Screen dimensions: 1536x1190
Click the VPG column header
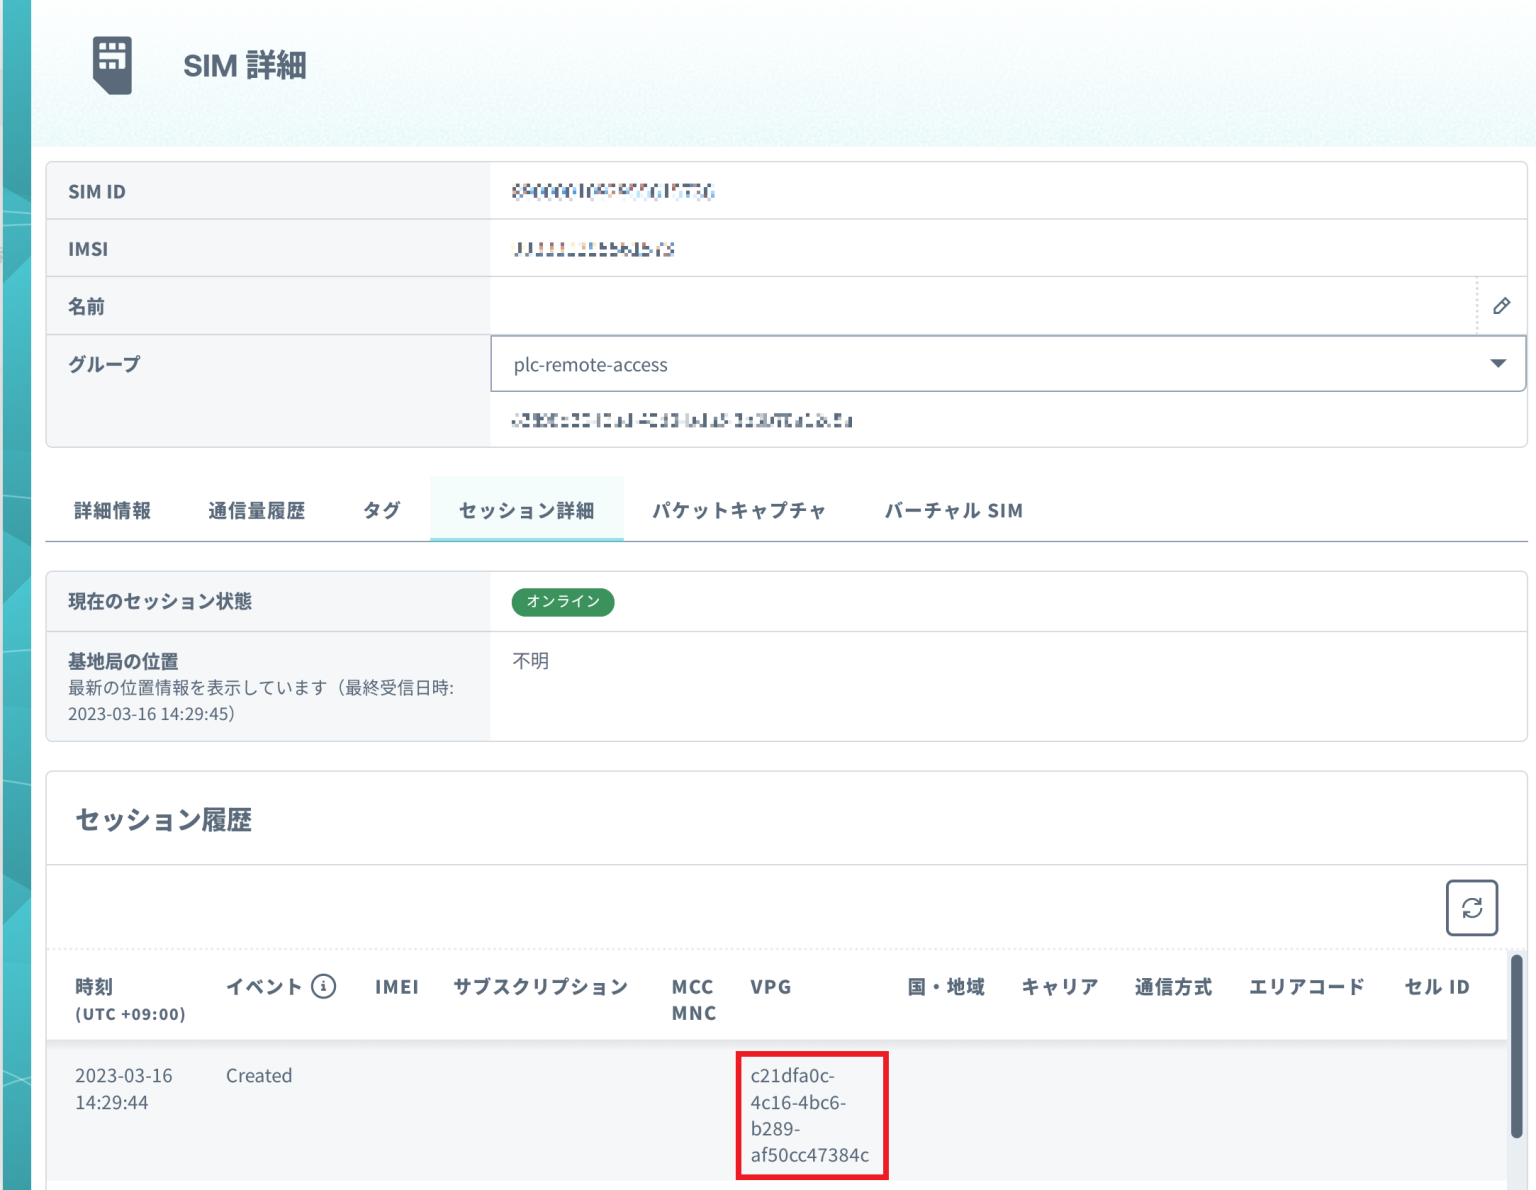click(770, 987)
